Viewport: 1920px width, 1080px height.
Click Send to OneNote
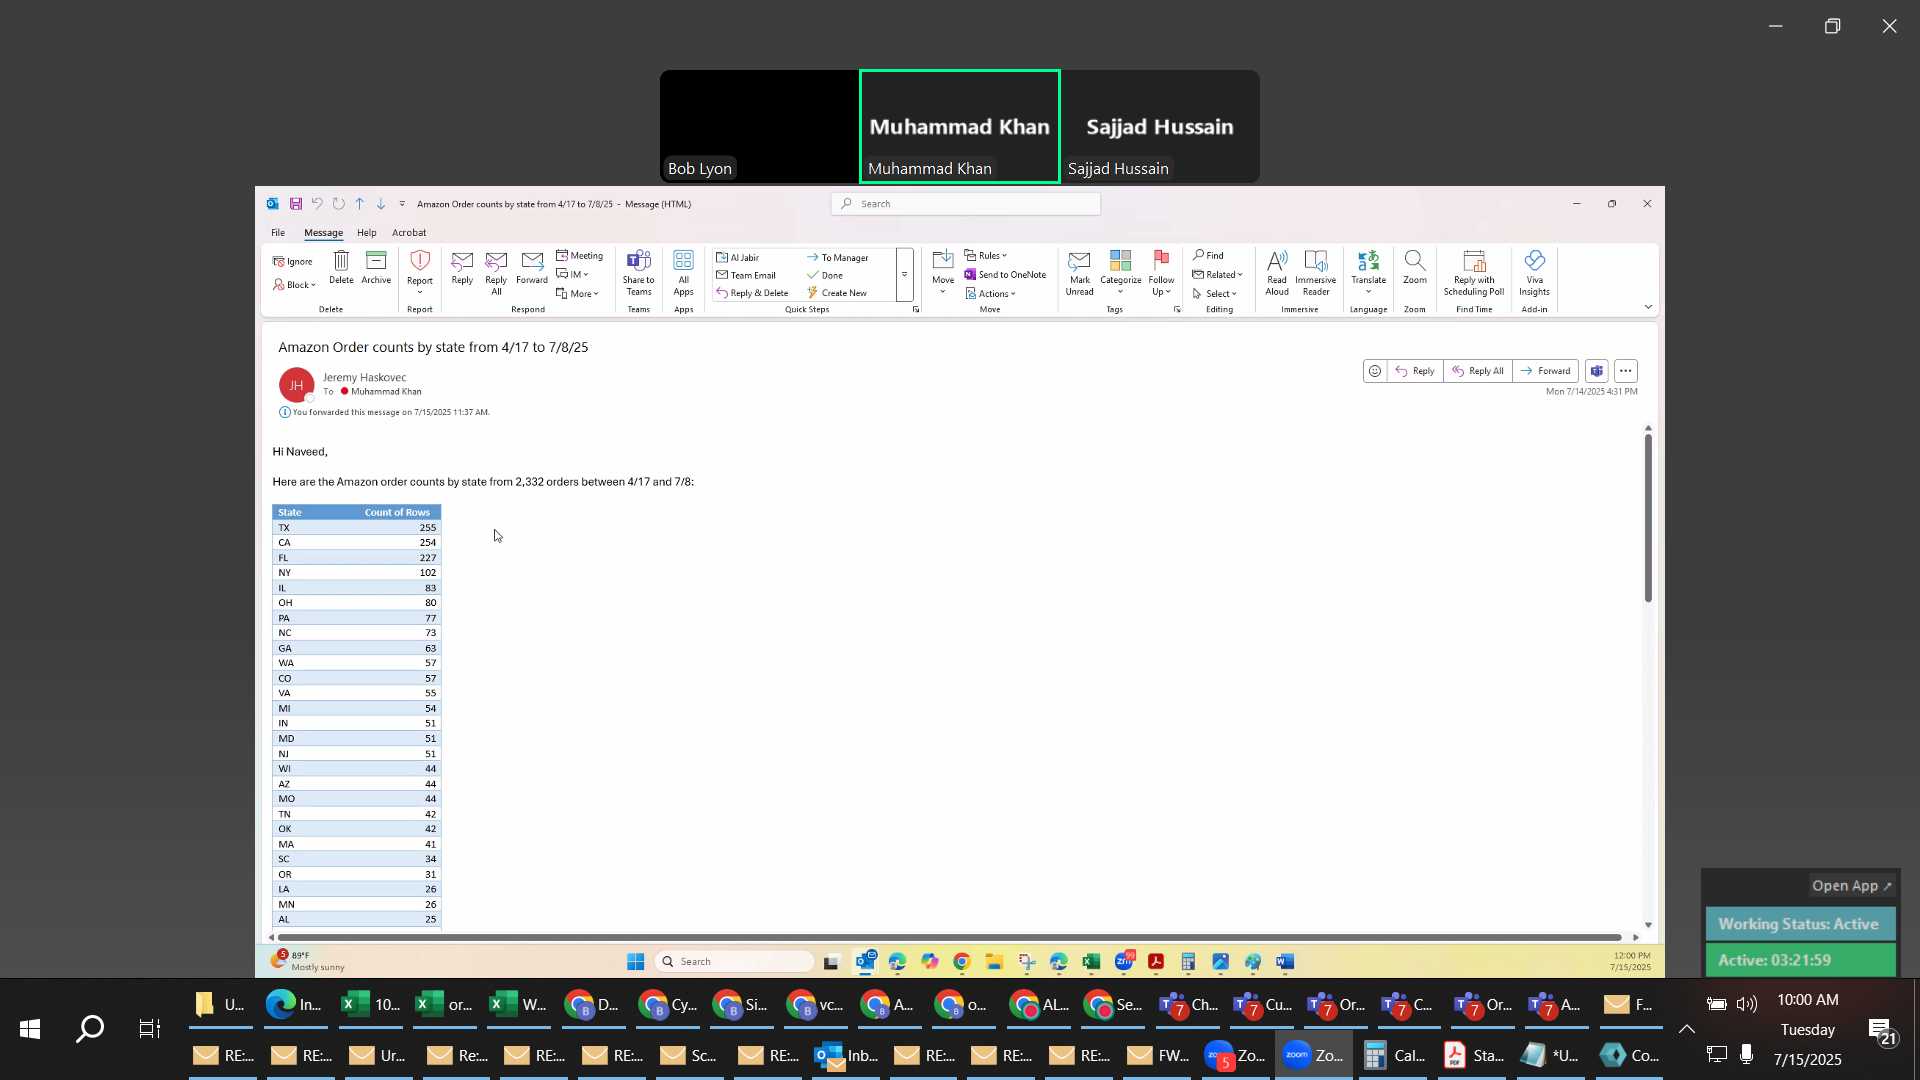pyautogui.click(x=1006, y=275)
